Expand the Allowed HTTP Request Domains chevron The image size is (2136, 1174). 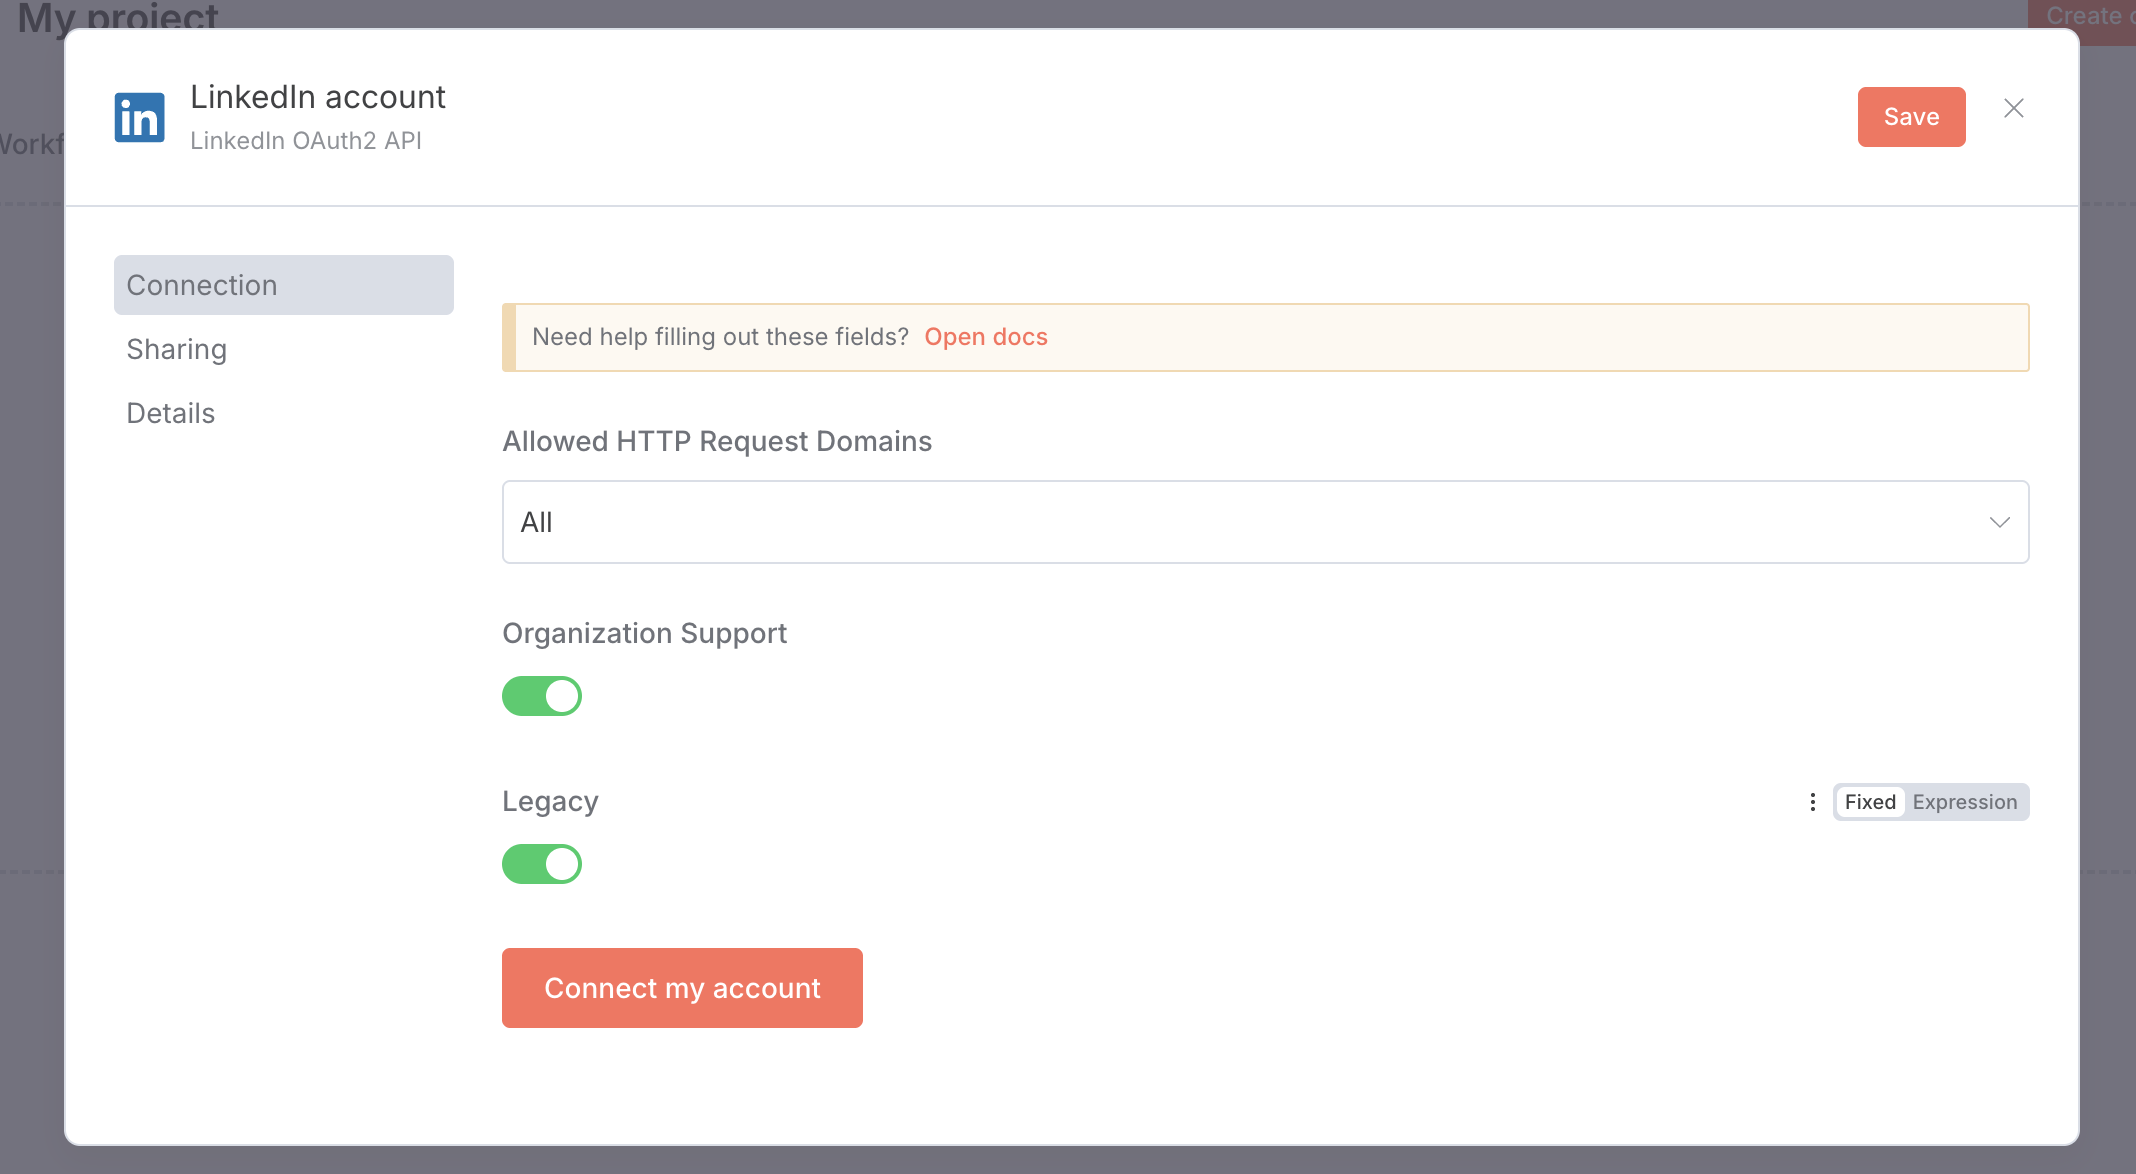tap(1999, 522)
